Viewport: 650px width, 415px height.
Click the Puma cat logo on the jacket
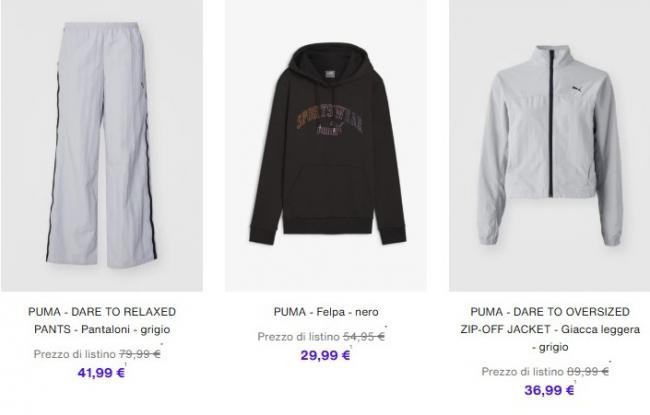[x=577, y=90]
